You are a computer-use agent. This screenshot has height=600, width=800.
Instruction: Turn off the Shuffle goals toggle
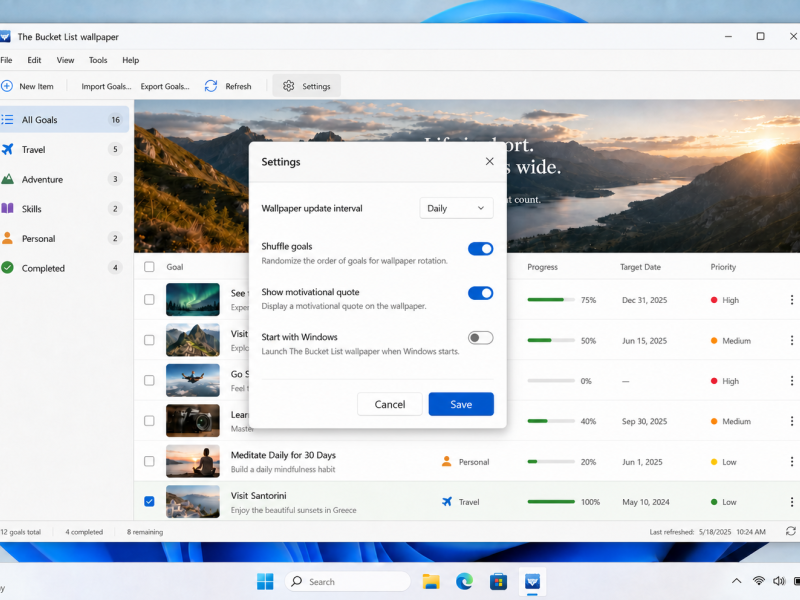(481, 248)
